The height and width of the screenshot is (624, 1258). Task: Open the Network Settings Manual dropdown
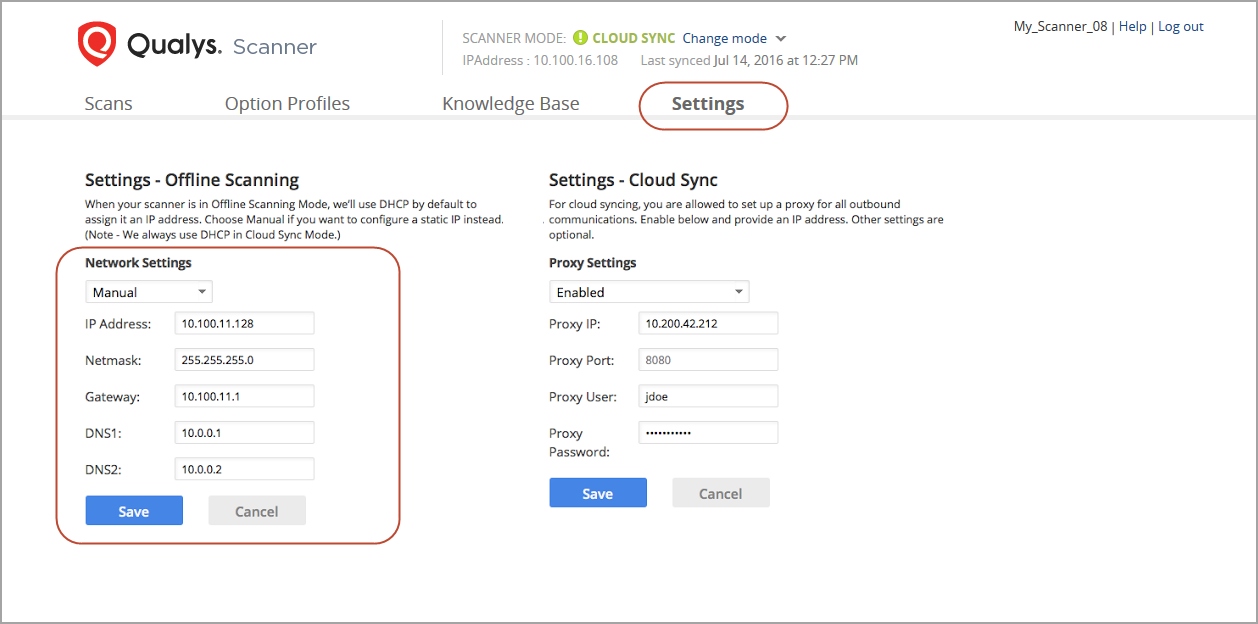pos(149,292)
